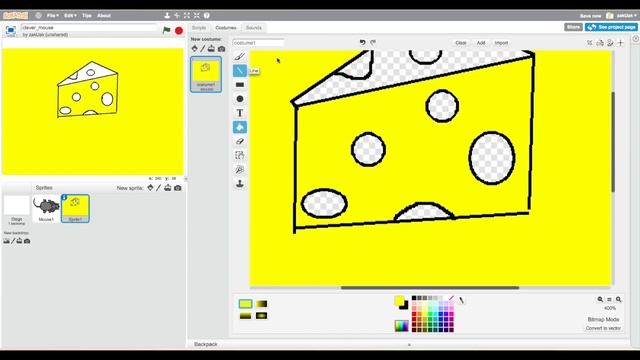
Task: Select the Fill with color tool
Action: 240,127
